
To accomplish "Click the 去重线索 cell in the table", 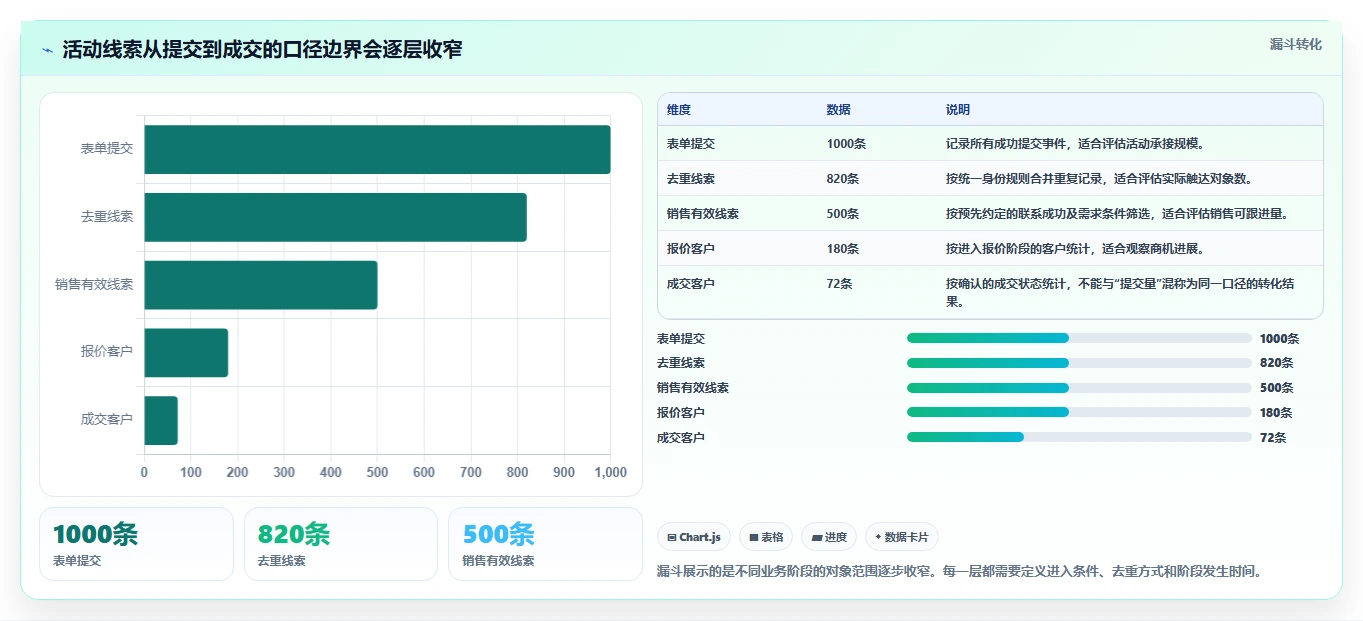I will tap(691, 179).
